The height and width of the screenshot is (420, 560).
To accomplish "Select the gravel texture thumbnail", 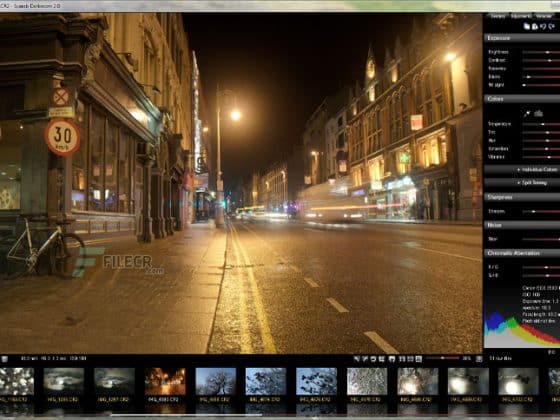I will point(367,381).
